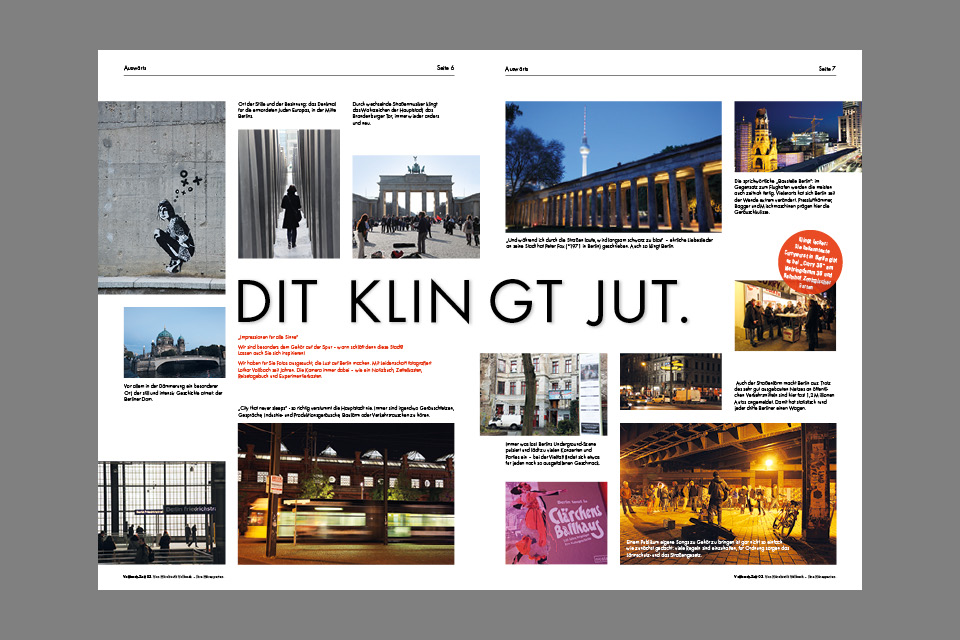Click the street musicians under bridge photo
The image size is (960, 640).
727,493
